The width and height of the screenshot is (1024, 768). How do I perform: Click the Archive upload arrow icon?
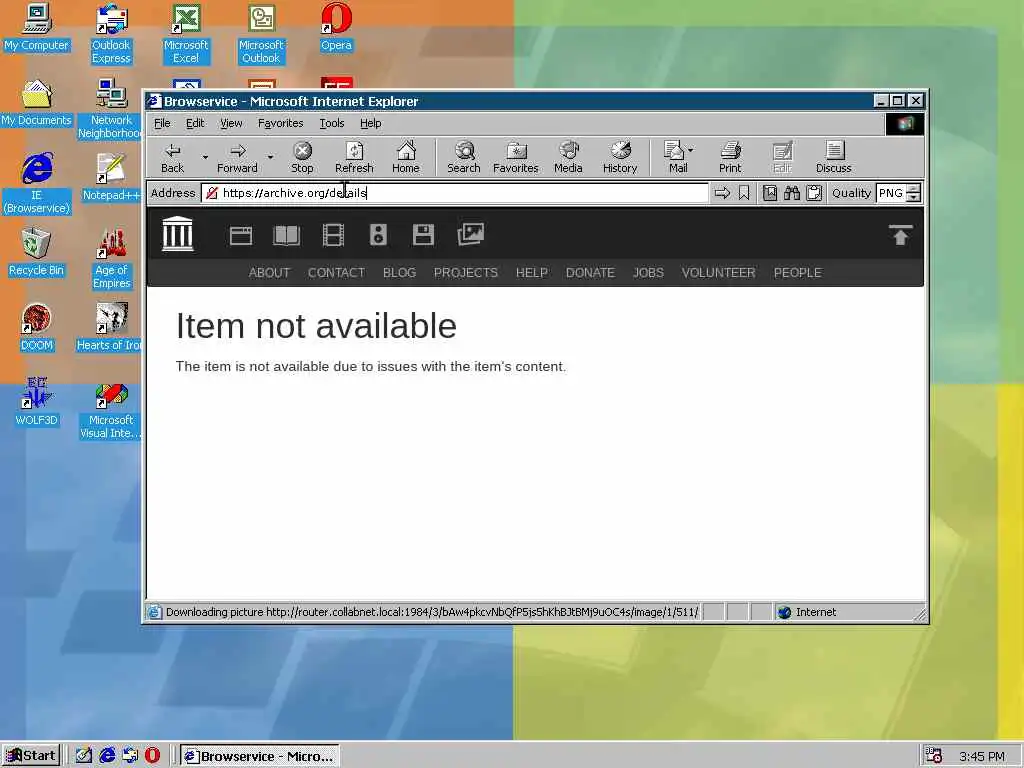coord(900,235)
